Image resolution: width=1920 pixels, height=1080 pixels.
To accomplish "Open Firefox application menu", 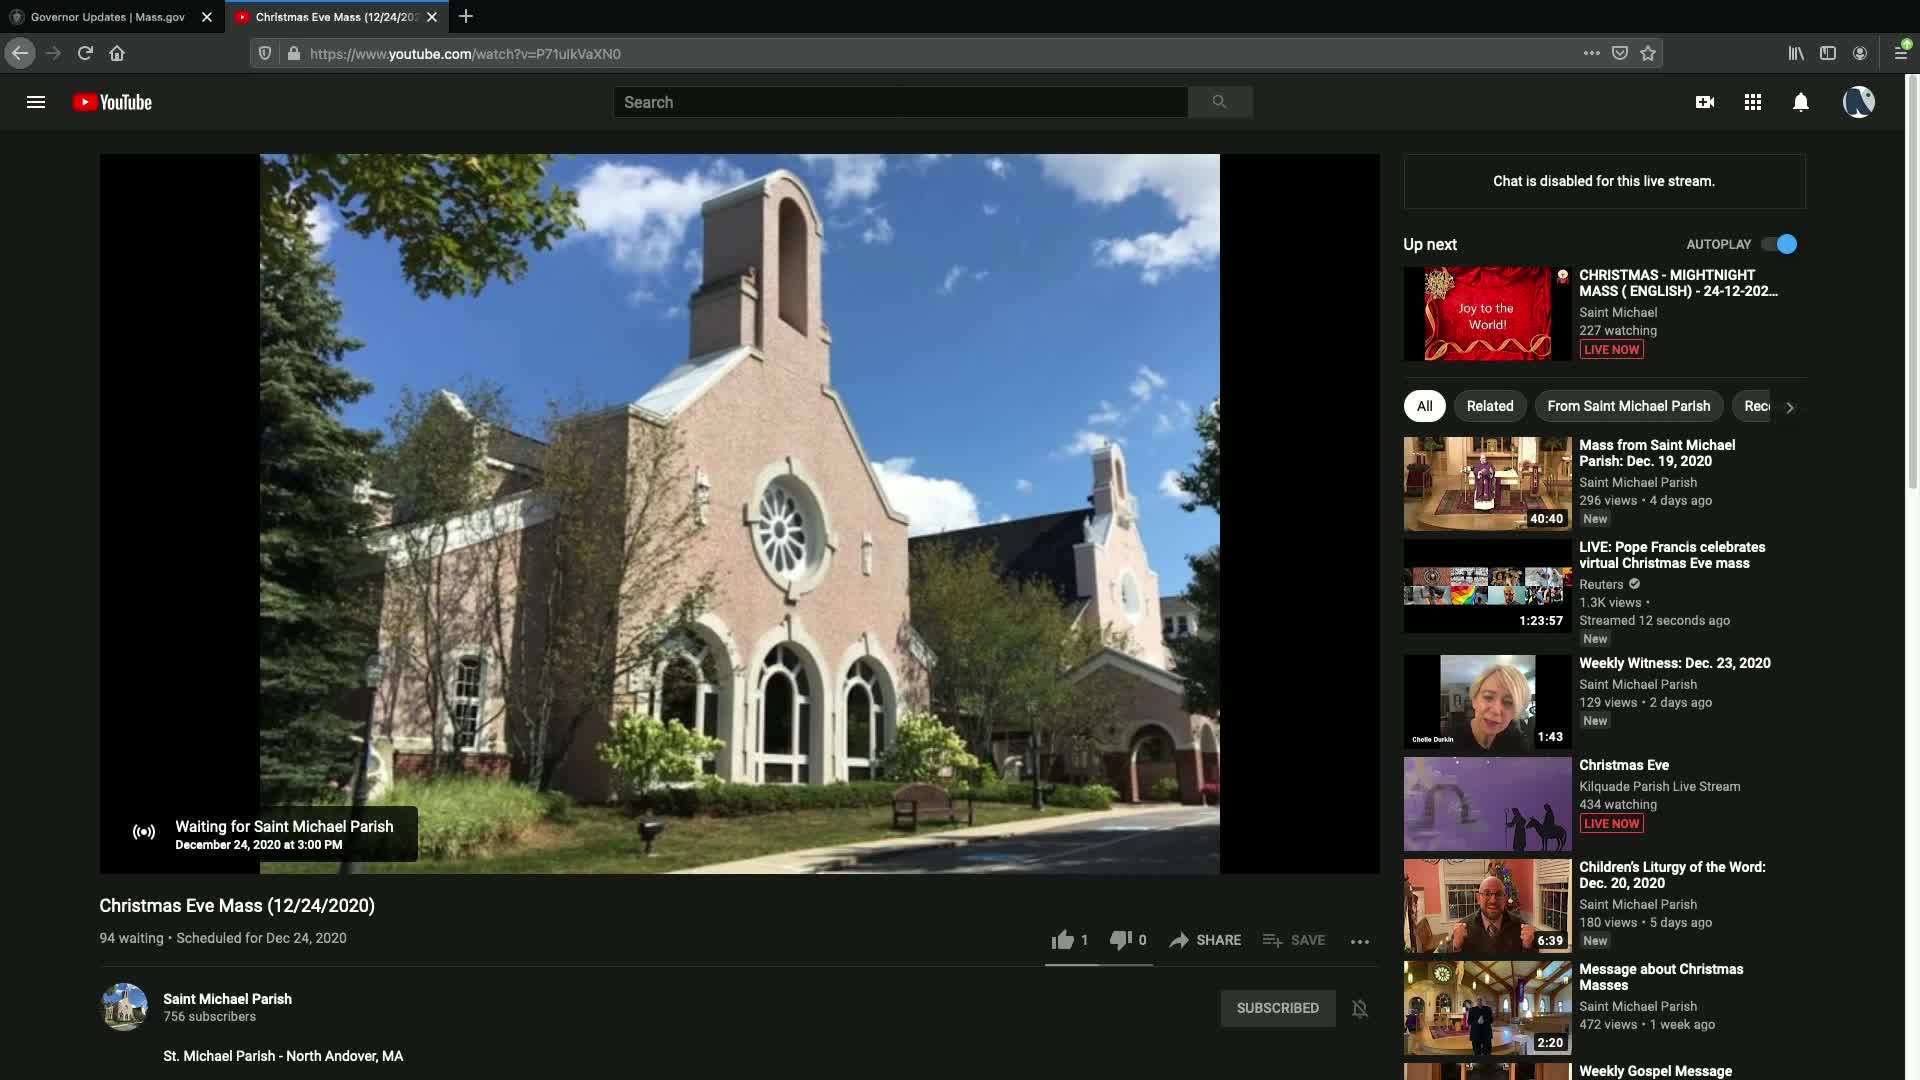I will tap(1901, 53).
